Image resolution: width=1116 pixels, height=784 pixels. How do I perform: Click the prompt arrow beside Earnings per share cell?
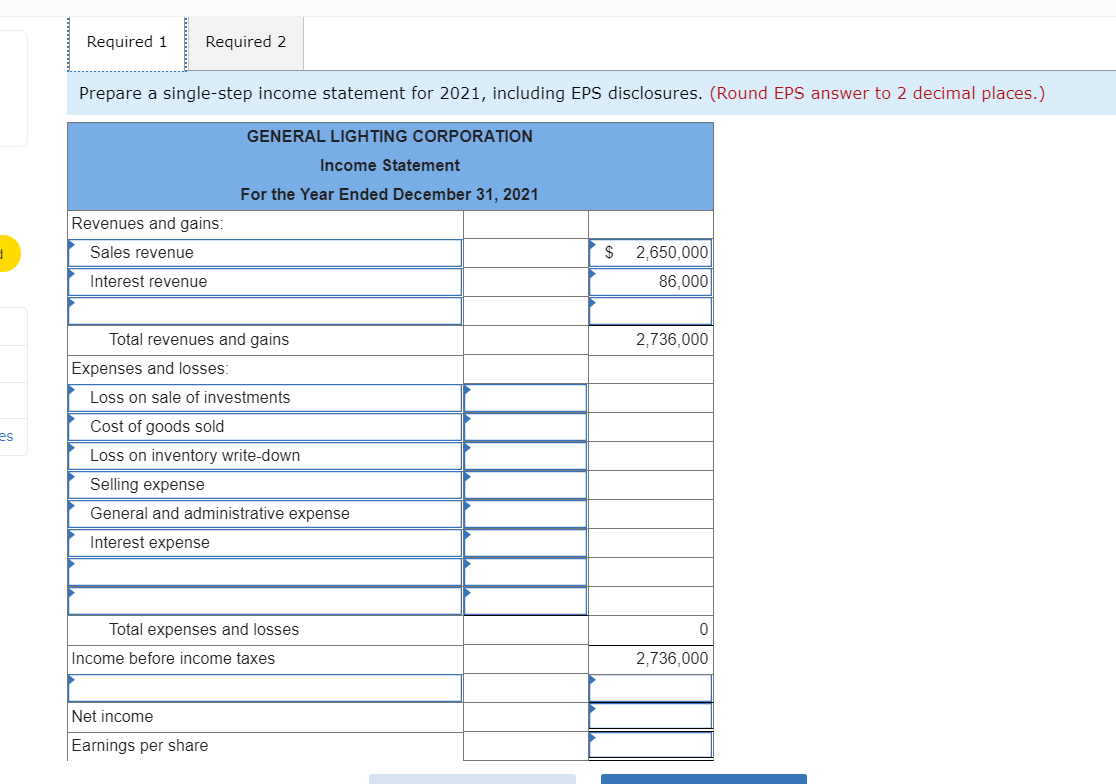click(x=592, y=738)
